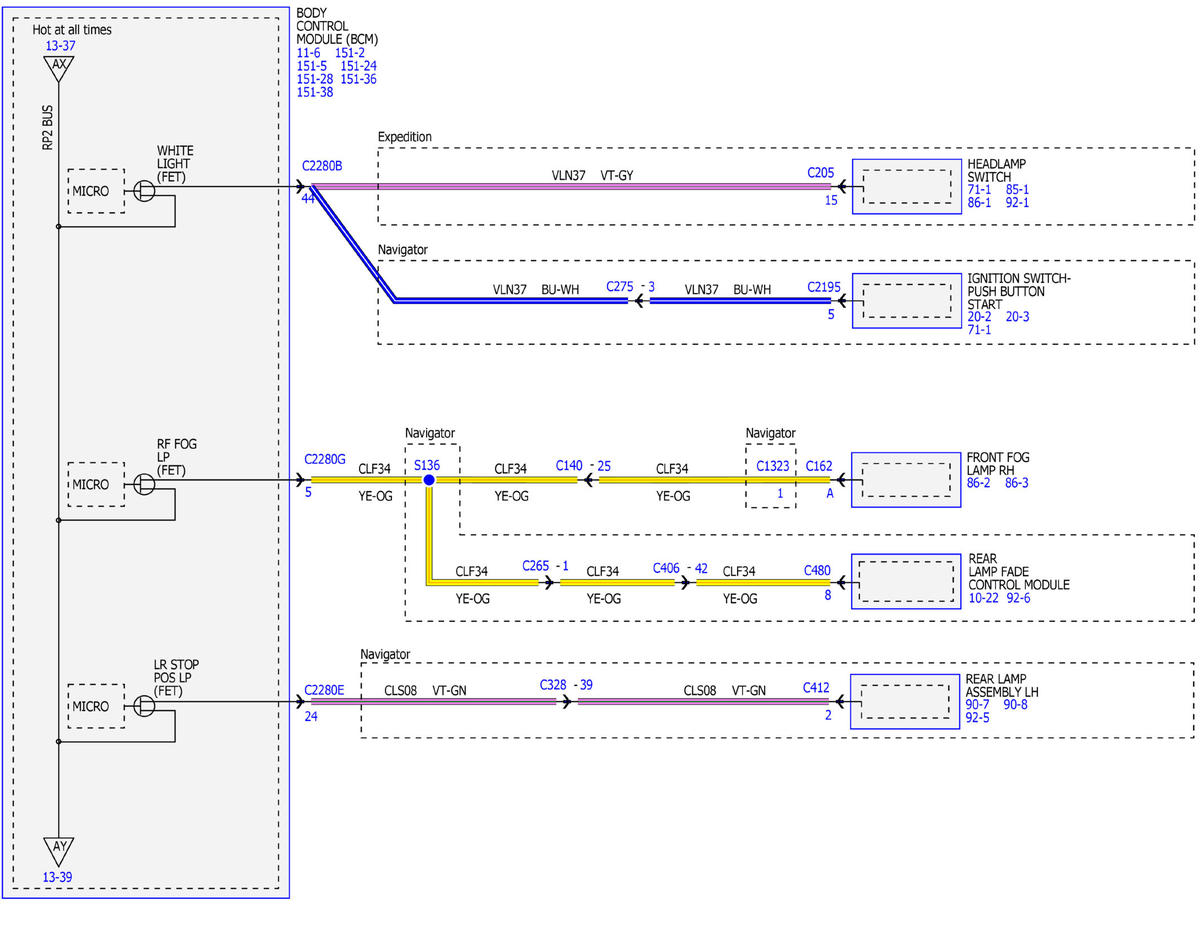This screenshot has height=927, width=1200.
Task: Click the MICRO box beside RF FOG LP
Action: [96, 484]
